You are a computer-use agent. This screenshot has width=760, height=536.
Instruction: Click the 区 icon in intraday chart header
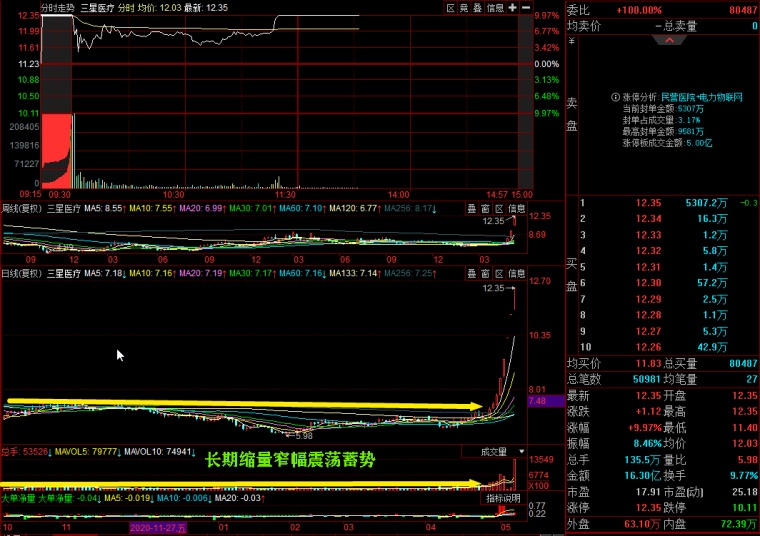click(x=451, y=7)
